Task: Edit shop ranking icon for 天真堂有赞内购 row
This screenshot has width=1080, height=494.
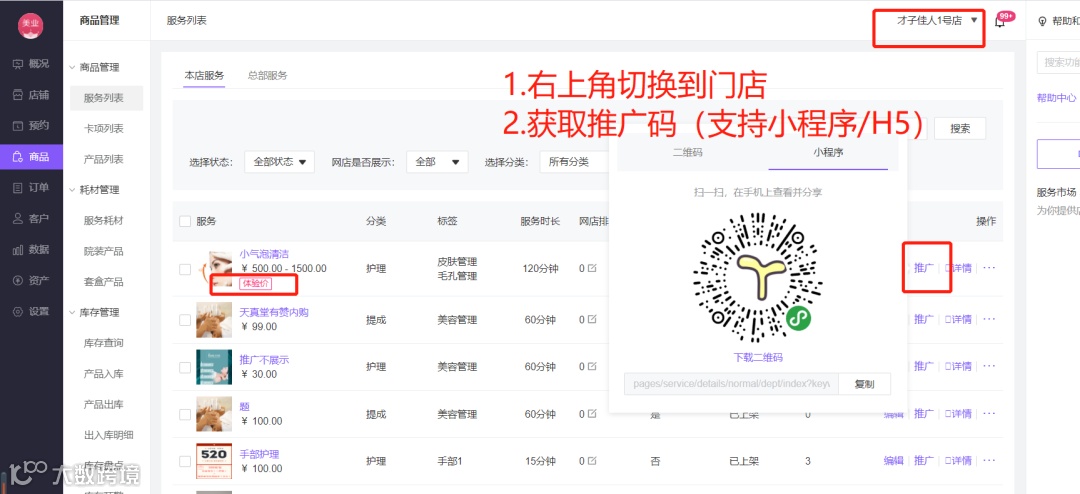Action: [592, 320]
